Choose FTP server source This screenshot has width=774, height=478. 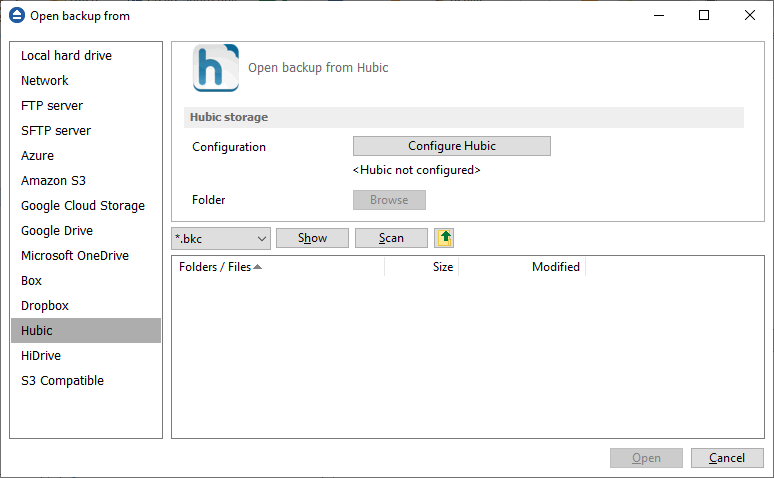click(x=86, y=106)
